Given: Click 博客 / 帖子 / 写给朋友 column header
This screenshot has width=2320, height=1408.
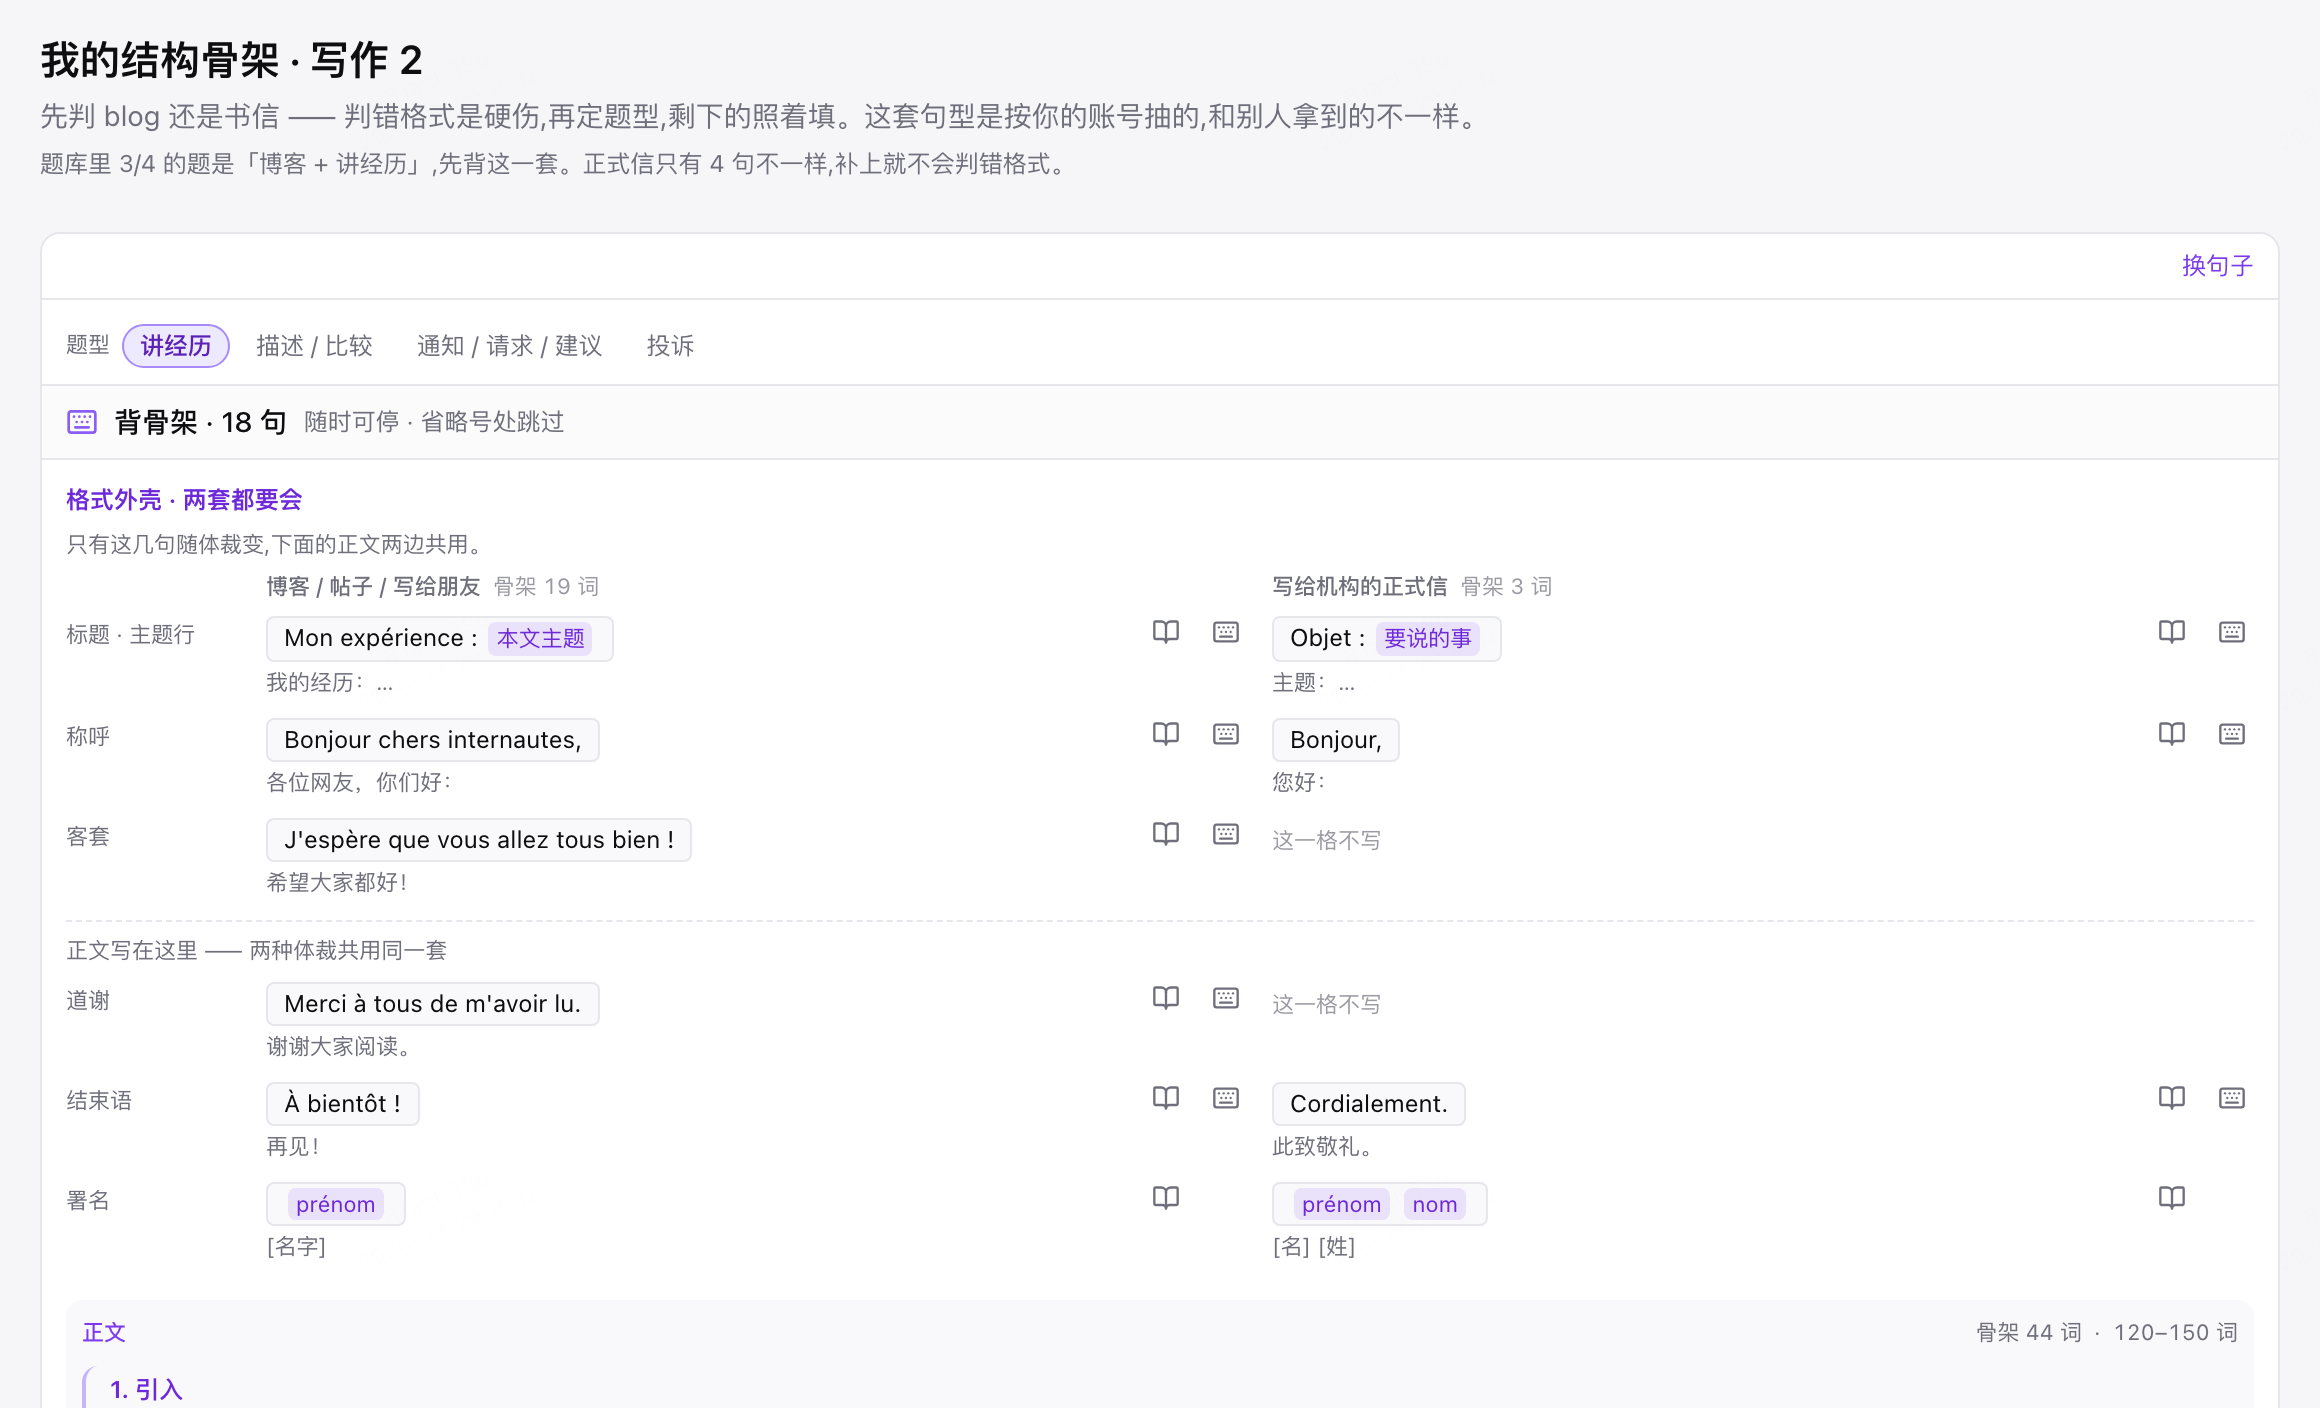Looking at the screenshot, I should tap(373, 587).
